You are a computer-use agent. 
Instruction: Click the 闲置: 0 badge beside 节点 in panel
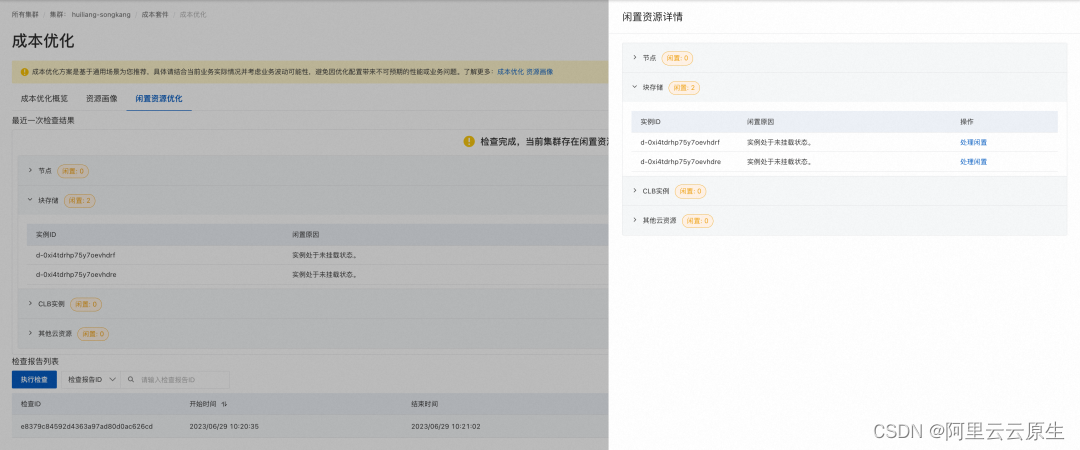click(677, 58)
